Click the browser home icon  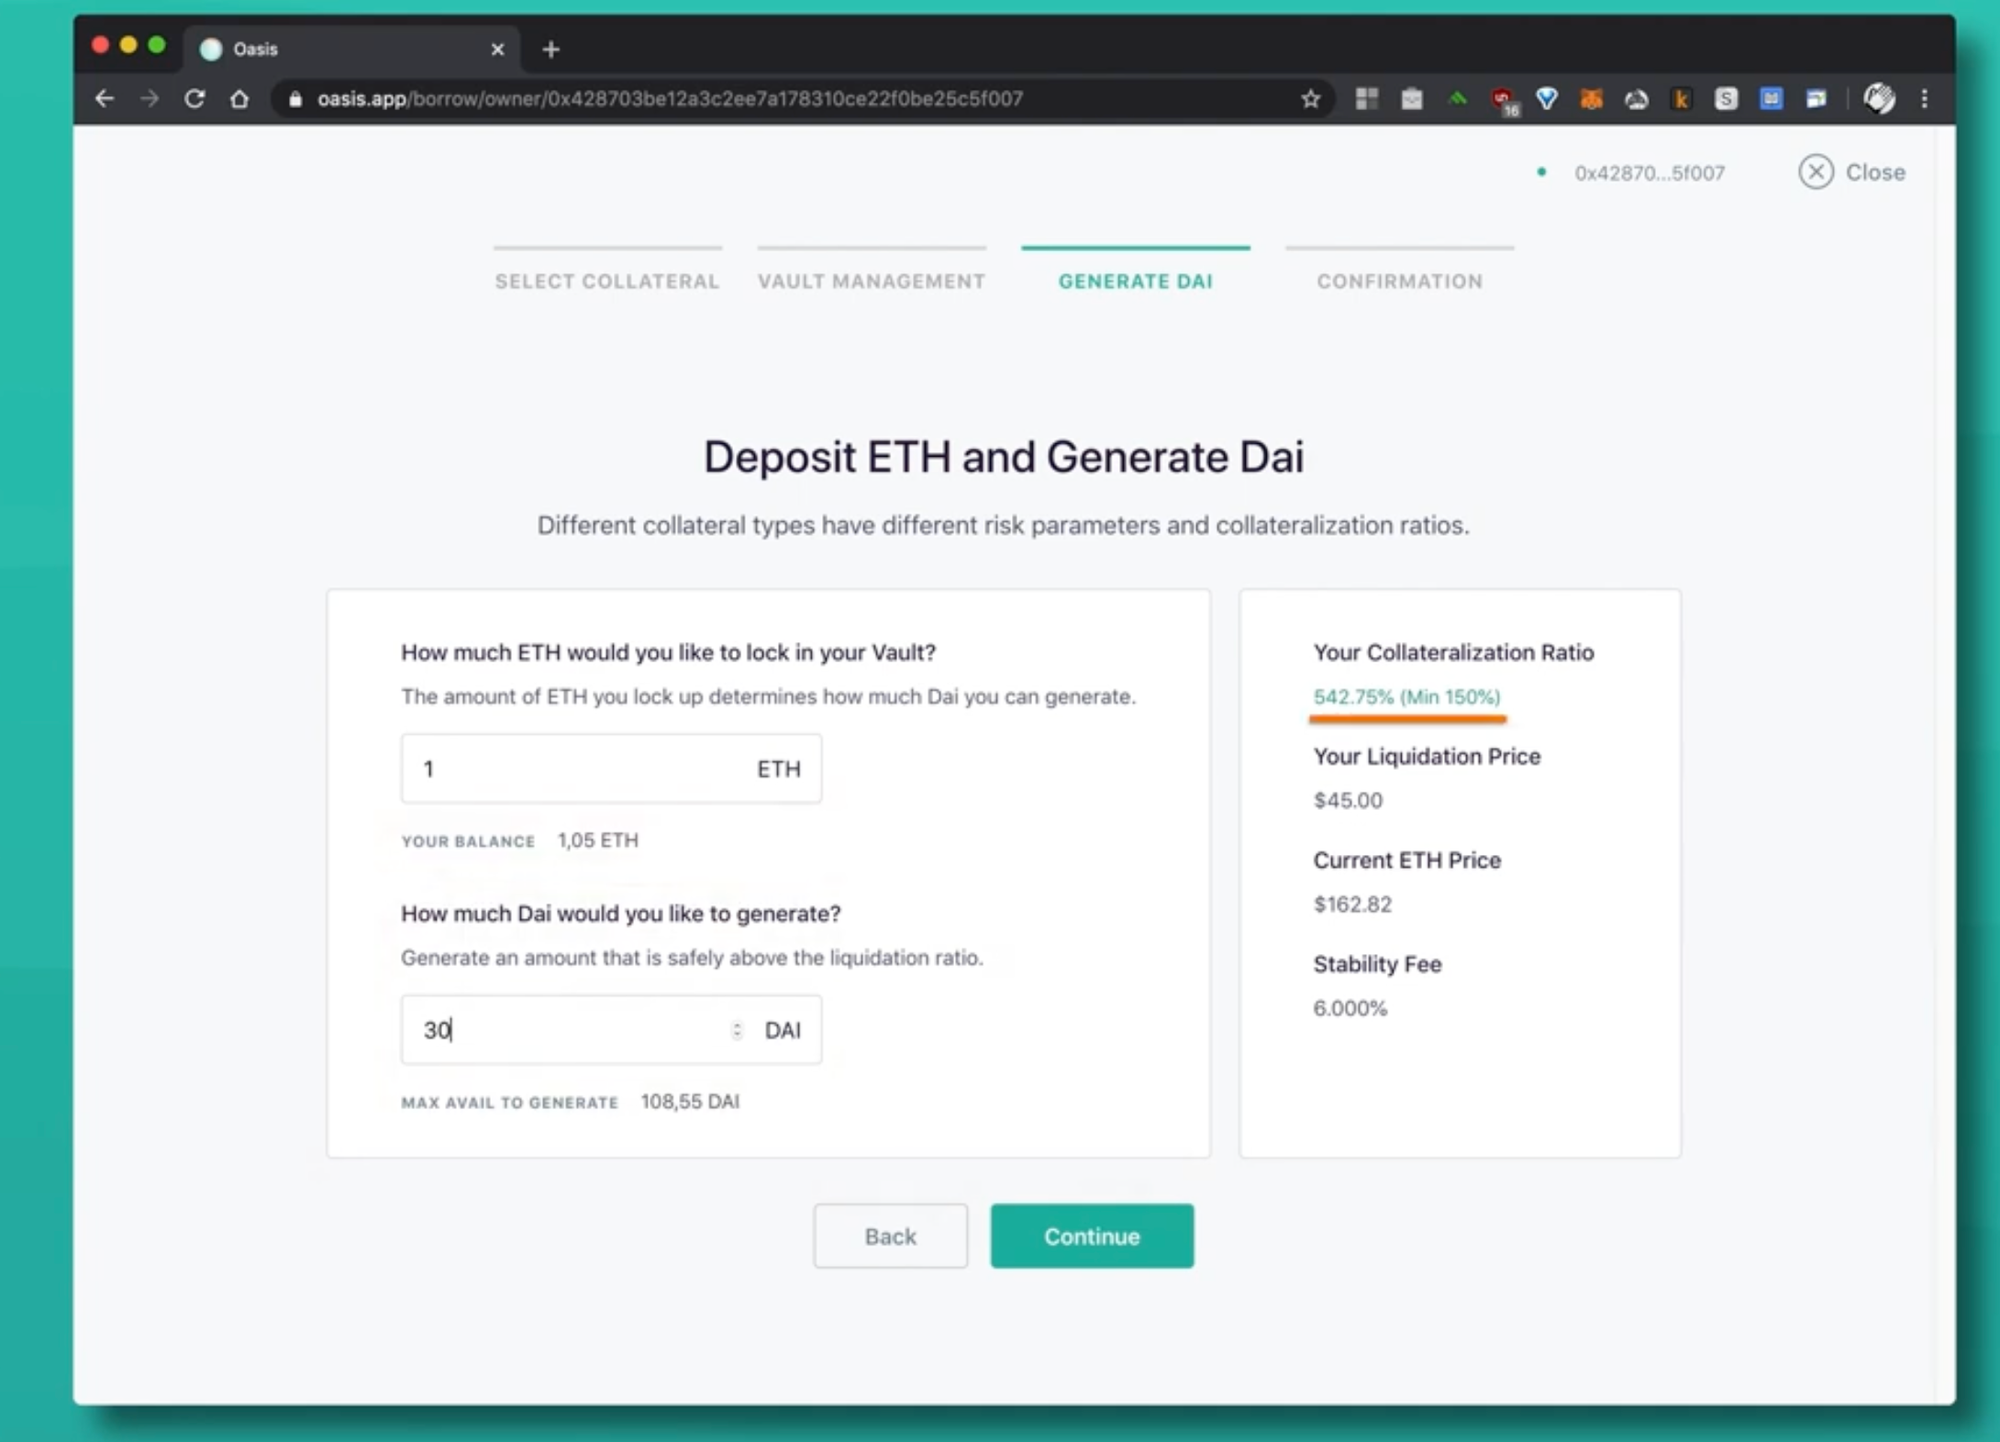click(239, 99)
